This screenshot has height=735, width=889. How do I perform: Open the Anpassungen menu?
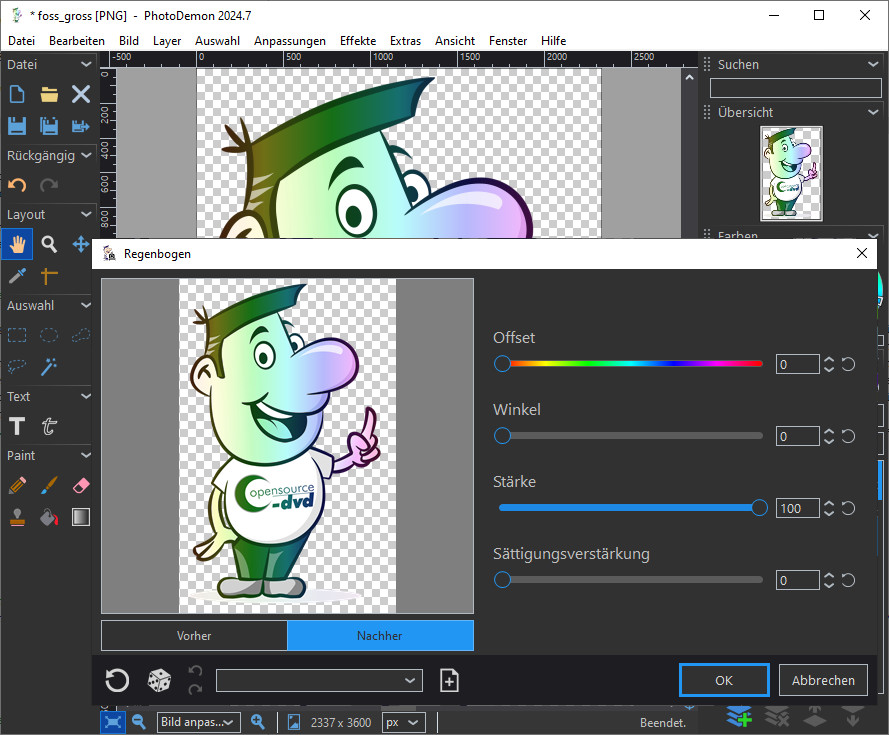coord(290,41)
